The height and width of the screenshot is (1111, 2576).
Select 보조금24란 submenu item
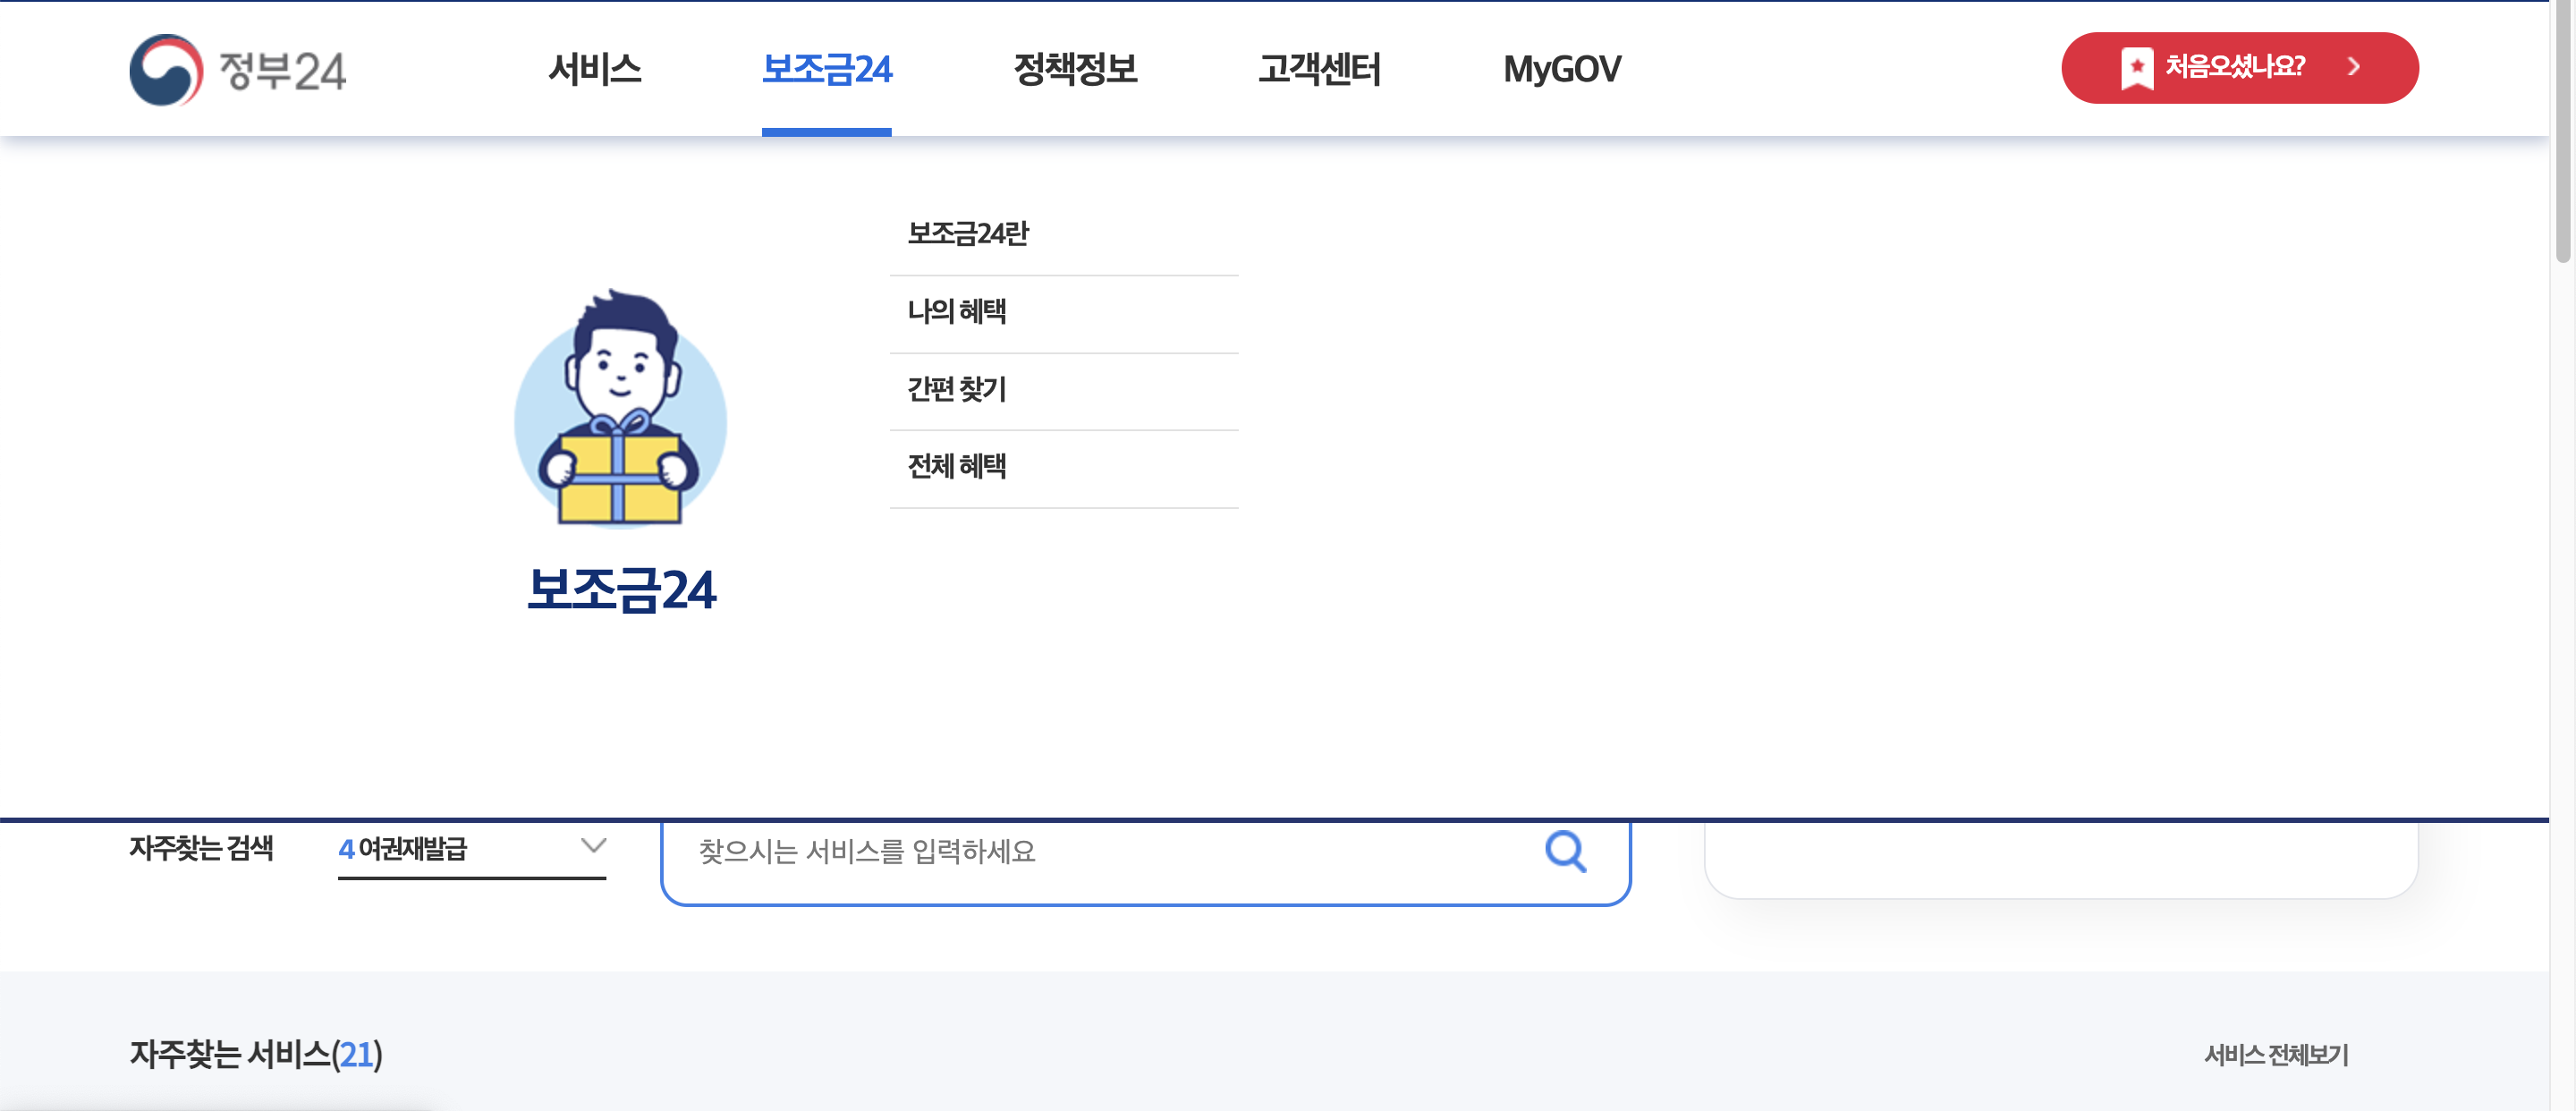[967, 233]
